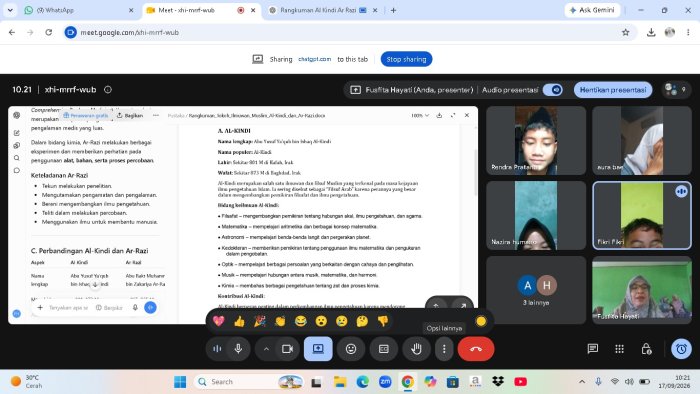Expand audio and video settings chevron
700x394 pixels.
point(266,349)
